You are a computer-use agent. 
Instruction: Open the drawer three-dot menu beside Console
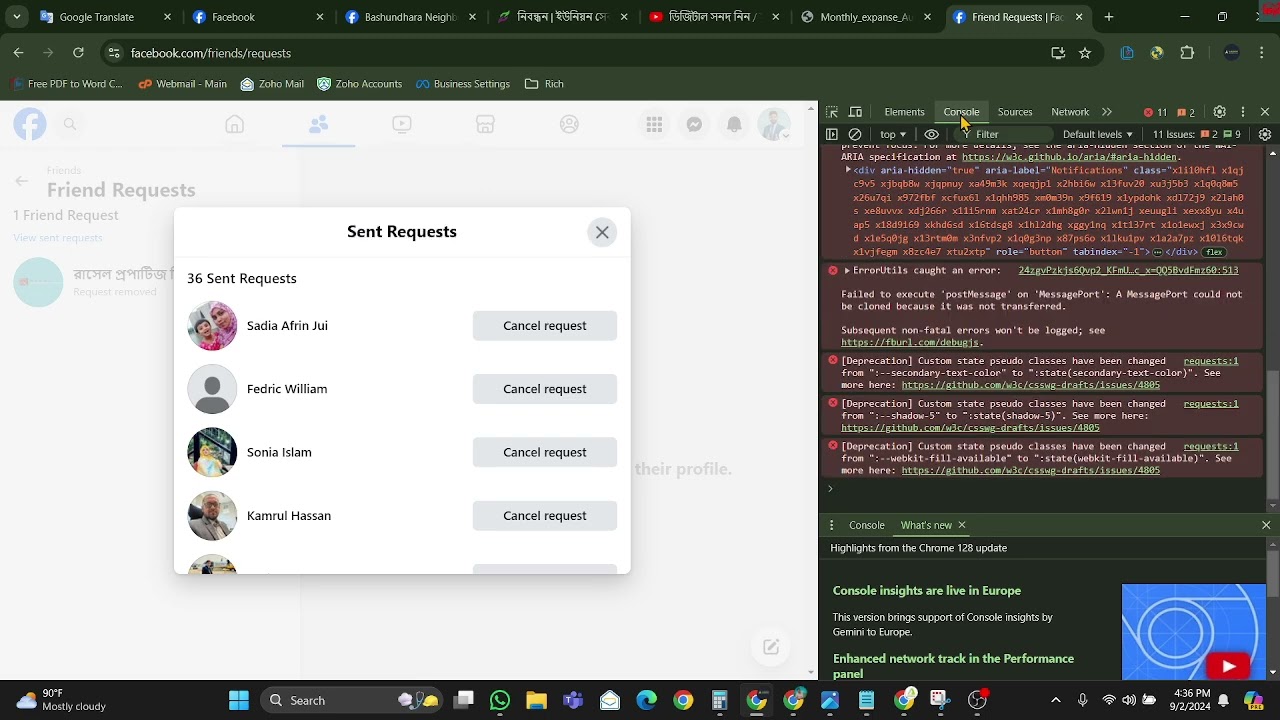pos(831,525)
